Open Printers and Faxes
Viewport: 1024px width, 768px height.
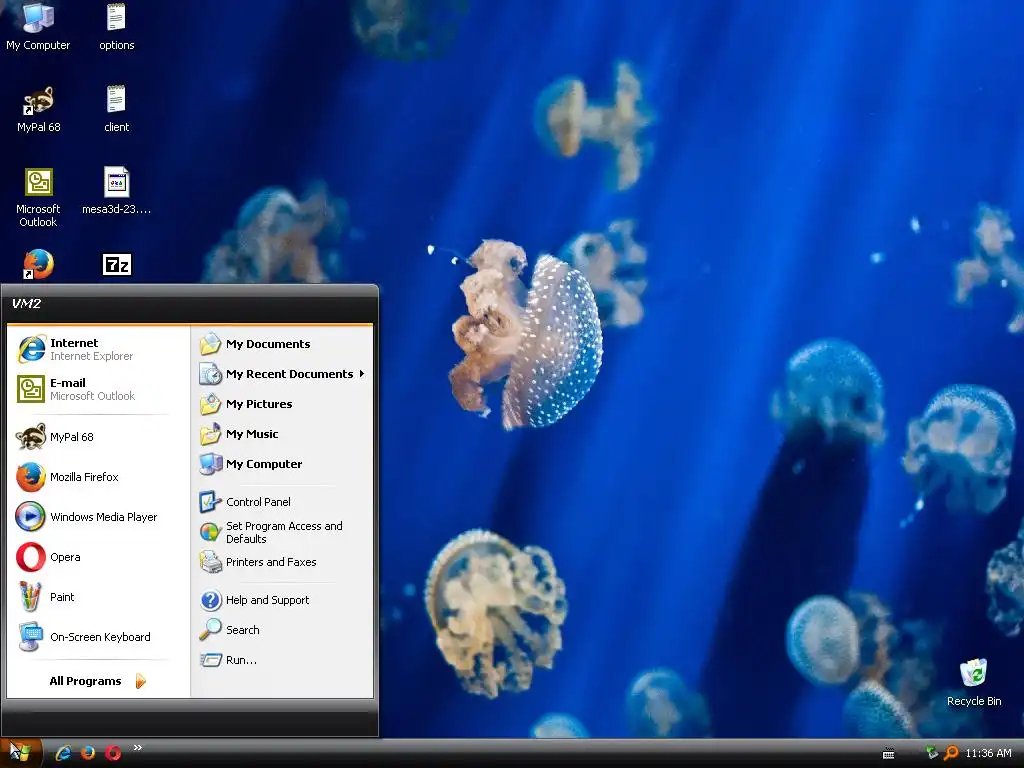coord(282,562)
